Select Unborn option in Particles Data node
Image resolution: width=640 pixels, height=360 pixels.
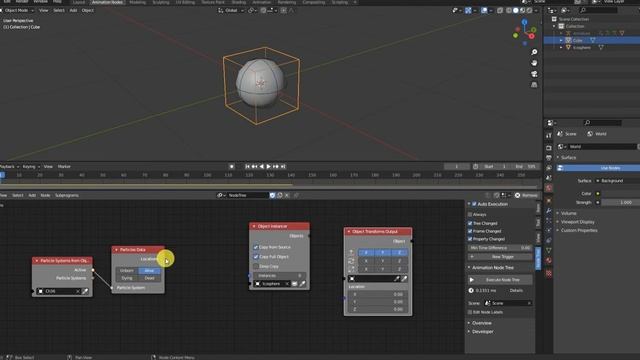[127, 271]
